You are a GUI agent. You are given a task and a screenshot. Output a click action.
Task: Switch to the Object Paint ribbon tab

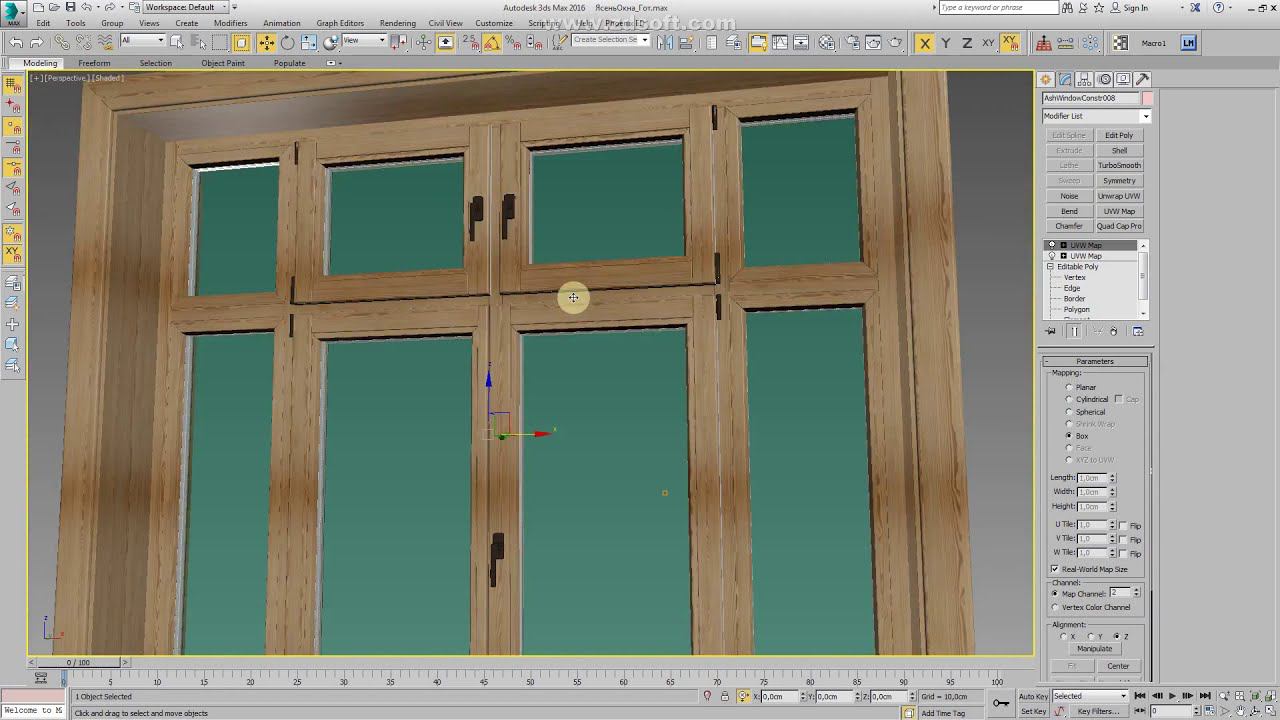pyautogui.click(x=222, y=63)
